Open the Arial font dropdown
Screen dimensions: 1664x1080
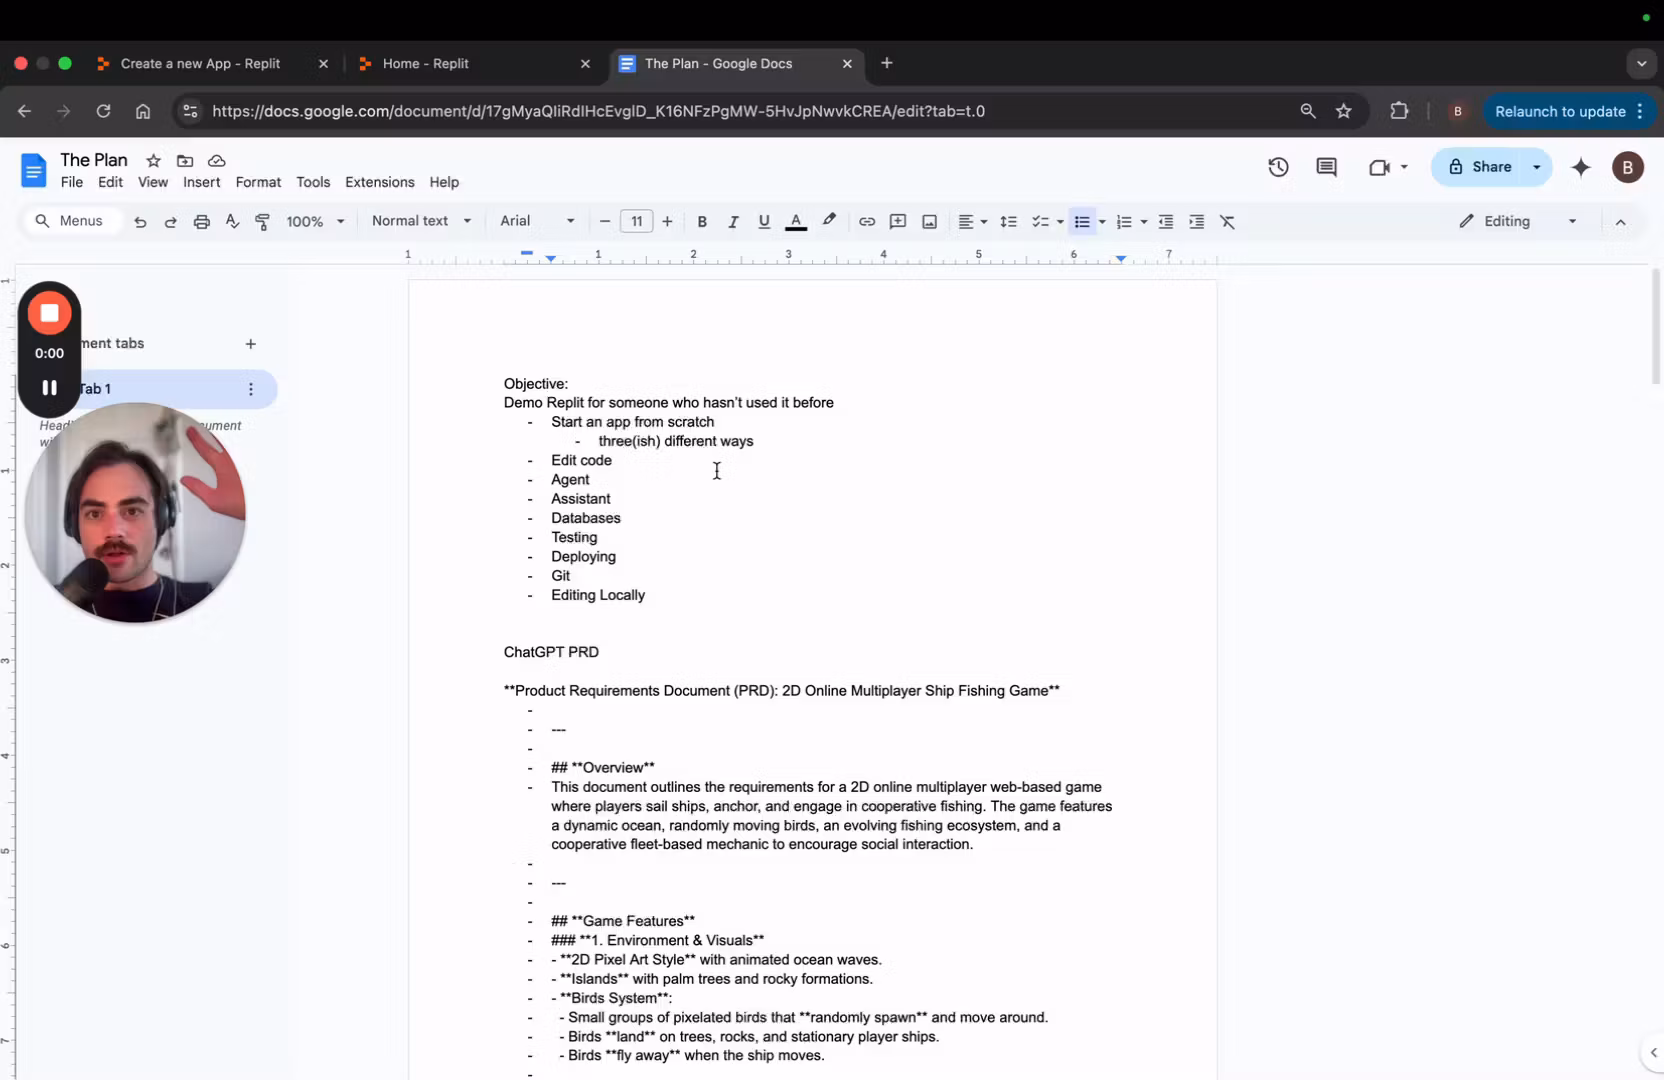tap(537, 221)
